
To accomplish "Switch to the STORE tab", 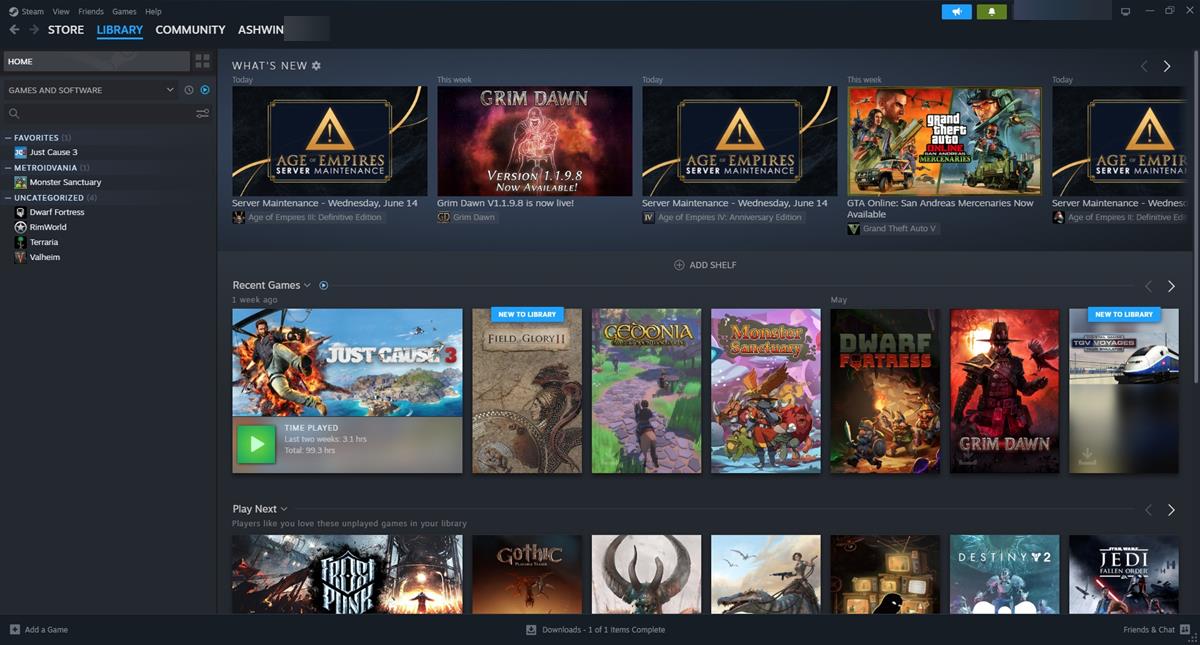I will (66, 30).
